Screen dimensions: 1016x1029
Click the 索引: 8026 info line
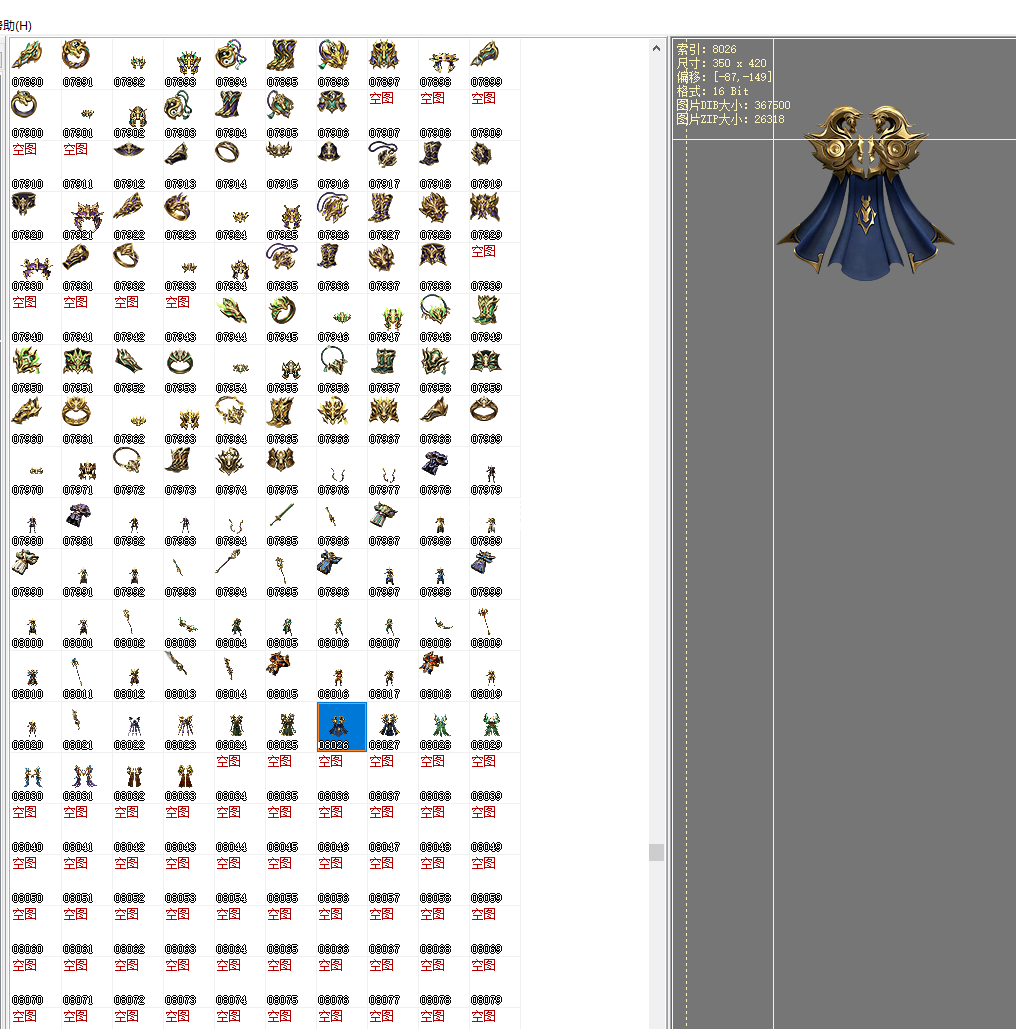tap(706, 49)
